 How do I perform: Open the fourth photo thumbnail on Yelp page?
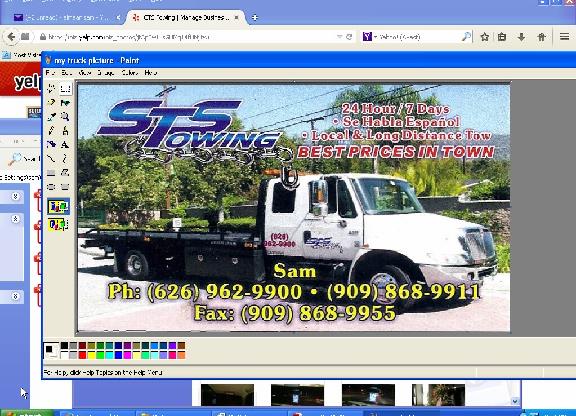(438, 395)
